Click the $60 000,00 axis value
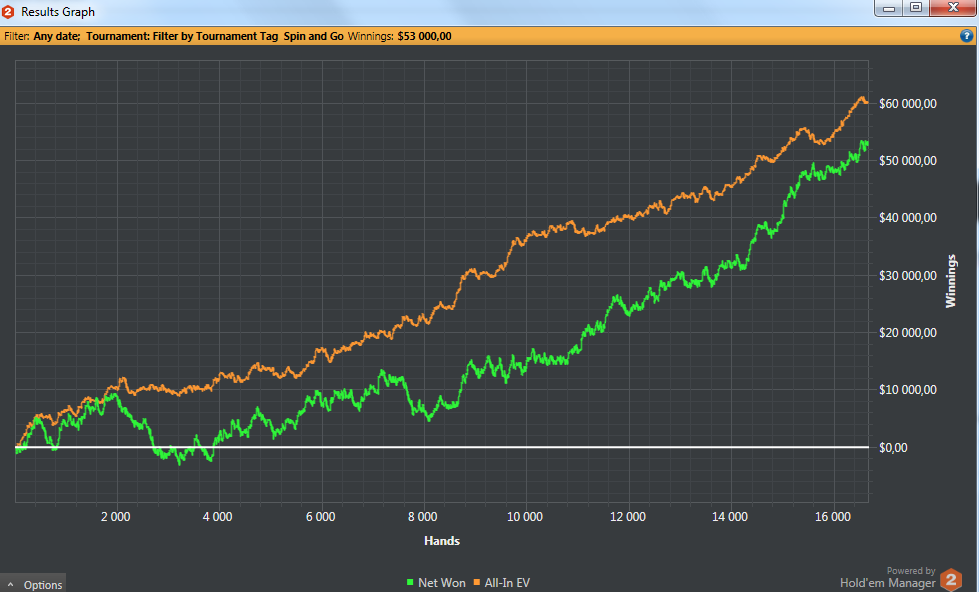Image resolution: width=979 pixels, height=592 pixels. pyautogui.click(x=908, y=104)
